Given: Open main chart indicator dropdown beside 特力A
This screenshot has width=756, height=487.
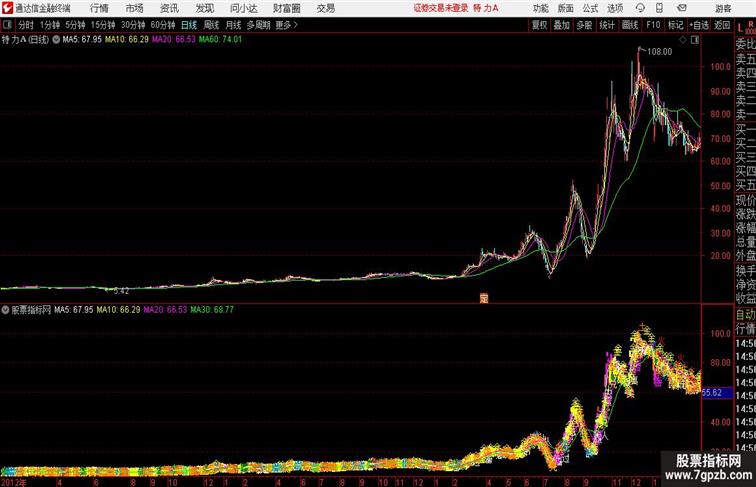Looking at the screenshot, I should click(x=56, y=40).
